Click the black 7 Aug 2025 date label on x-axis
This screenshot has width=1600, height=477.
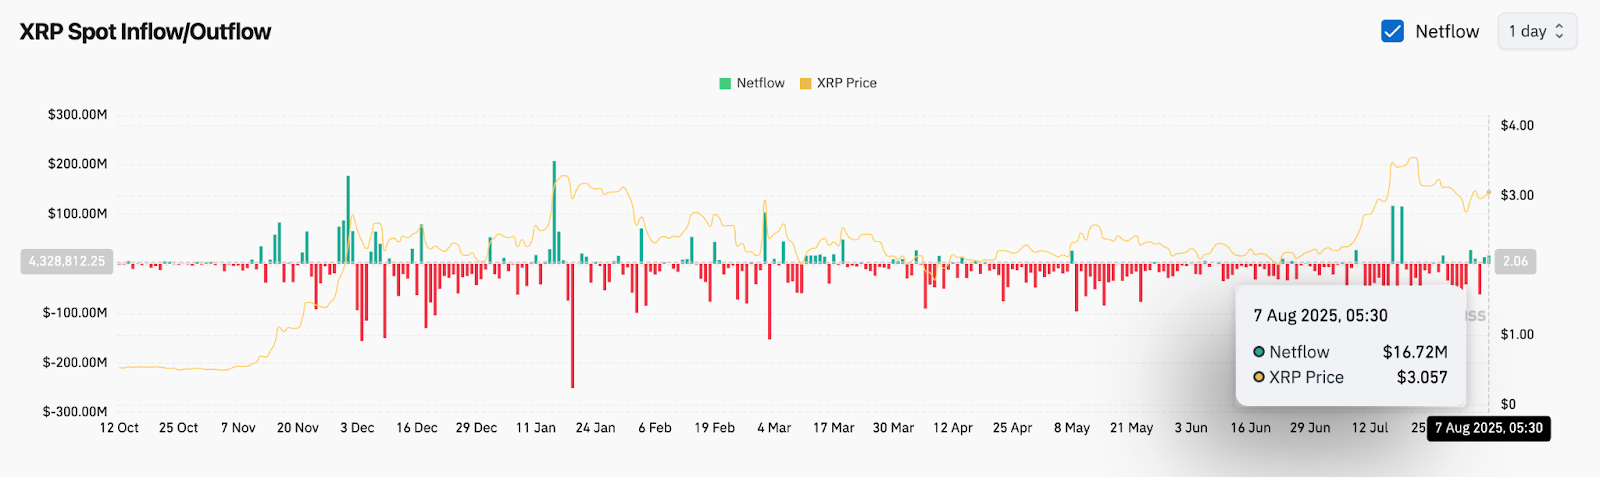(1488, 428)
